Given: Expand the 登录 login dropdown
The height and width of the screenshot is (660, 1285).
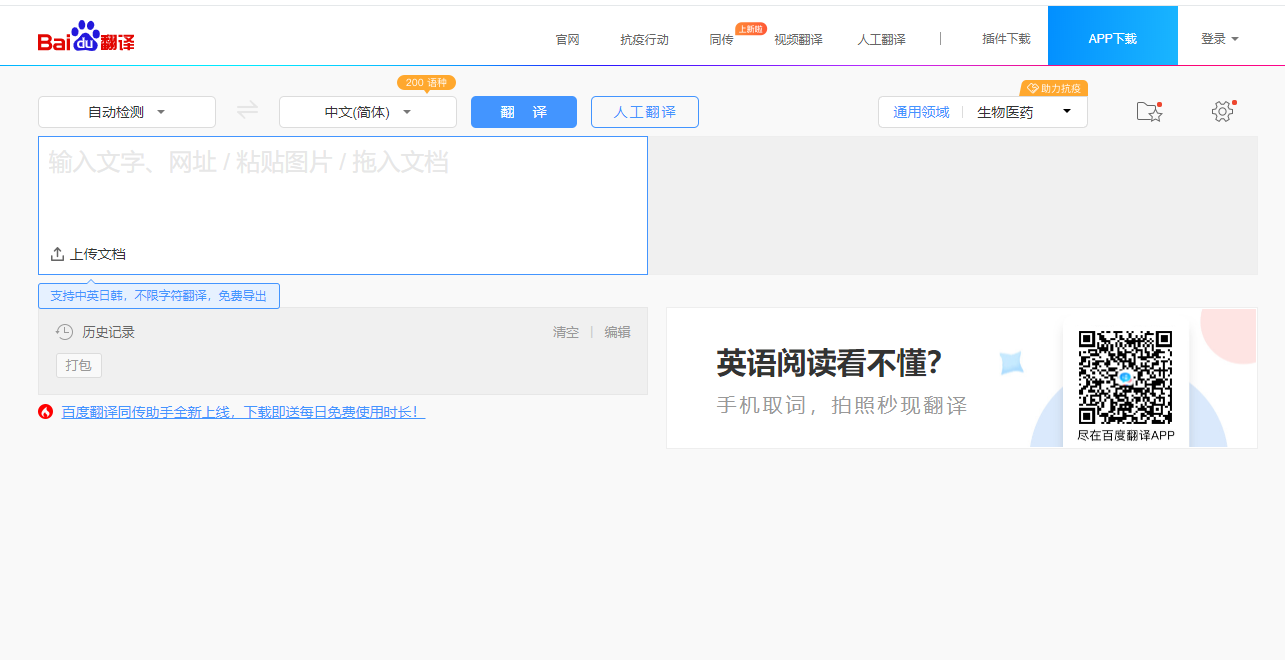Looking at the screenshot, I should [x=1220, y=37].
